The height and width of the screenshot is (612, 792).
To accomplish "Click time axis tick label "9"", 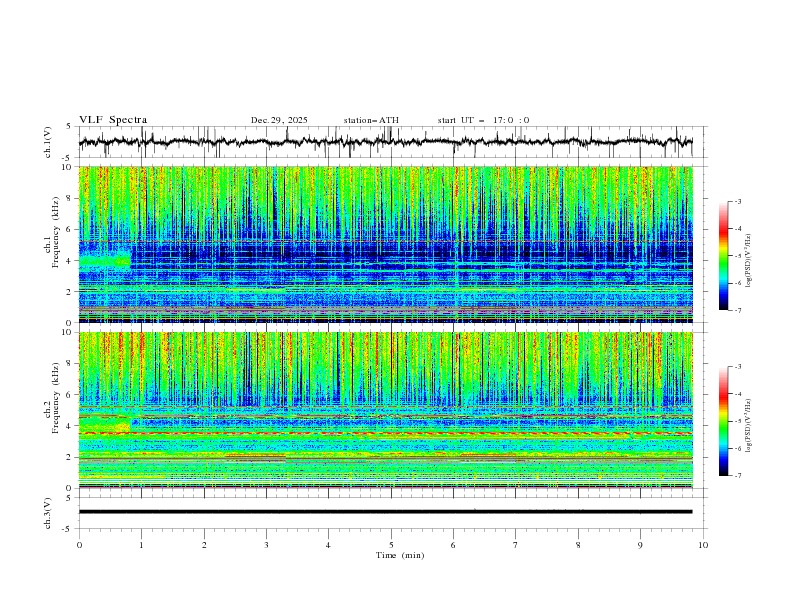I will [640, 545].
